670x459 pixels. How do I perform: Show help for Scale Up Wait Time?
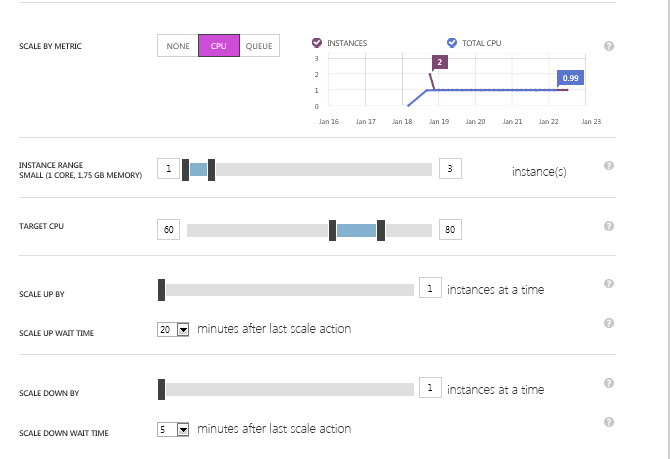pyautogui.click(x=609, y=323)
